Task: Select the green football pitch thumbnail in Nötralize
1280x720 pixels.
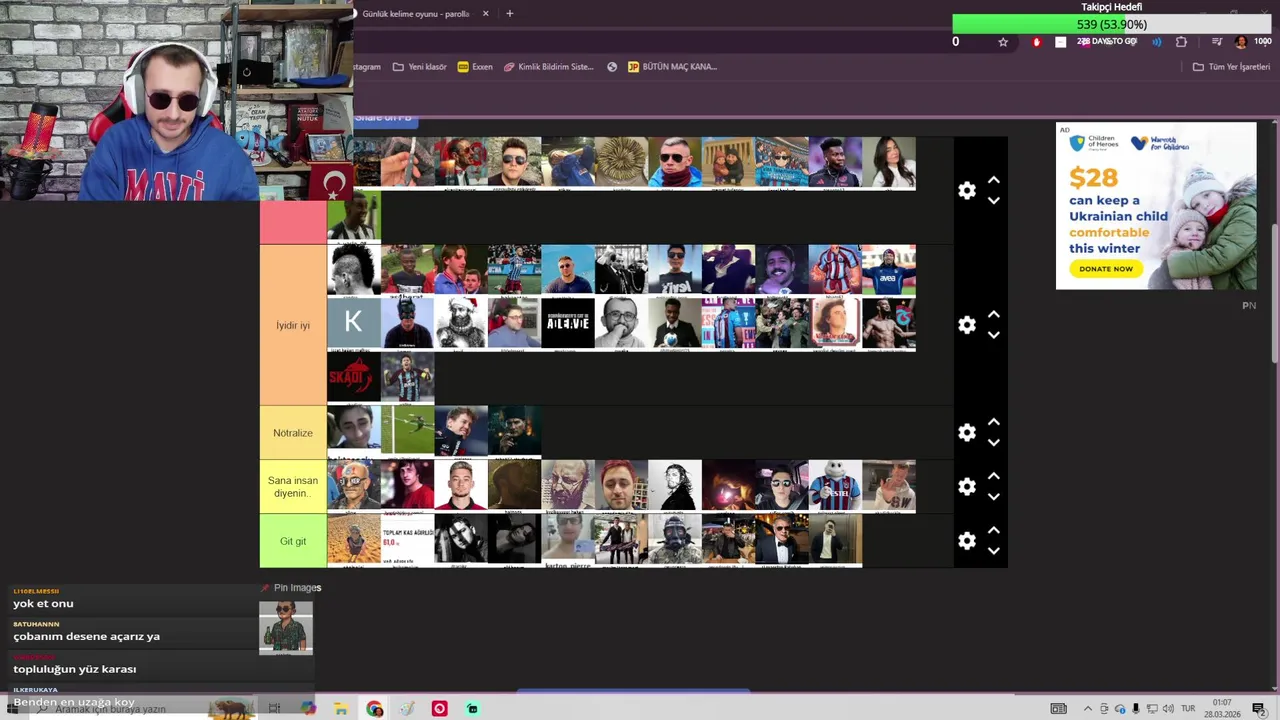Action: [407, 430]
